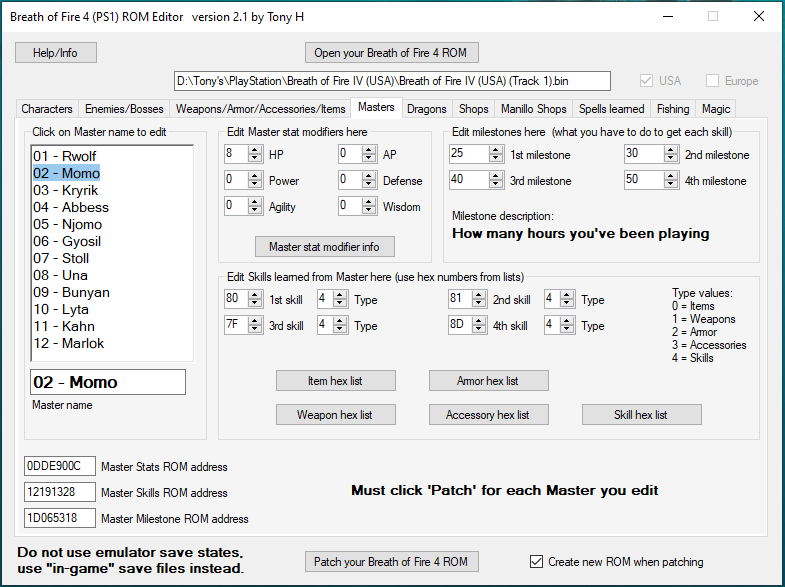785x587 pixels.
Task: Click the 1st milestone number field
Action: point(469,154)
